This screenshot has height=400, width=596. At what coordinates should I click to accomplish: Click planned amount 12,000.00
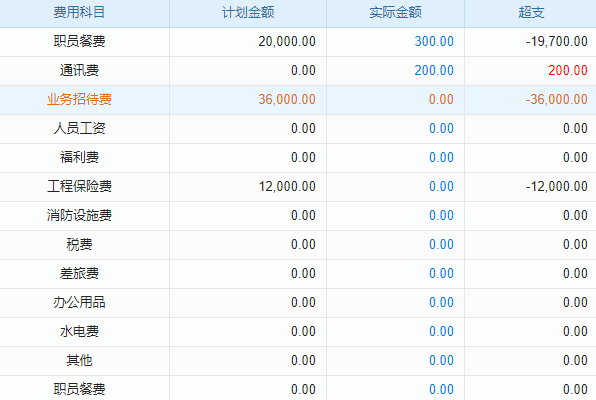(287, 186)
